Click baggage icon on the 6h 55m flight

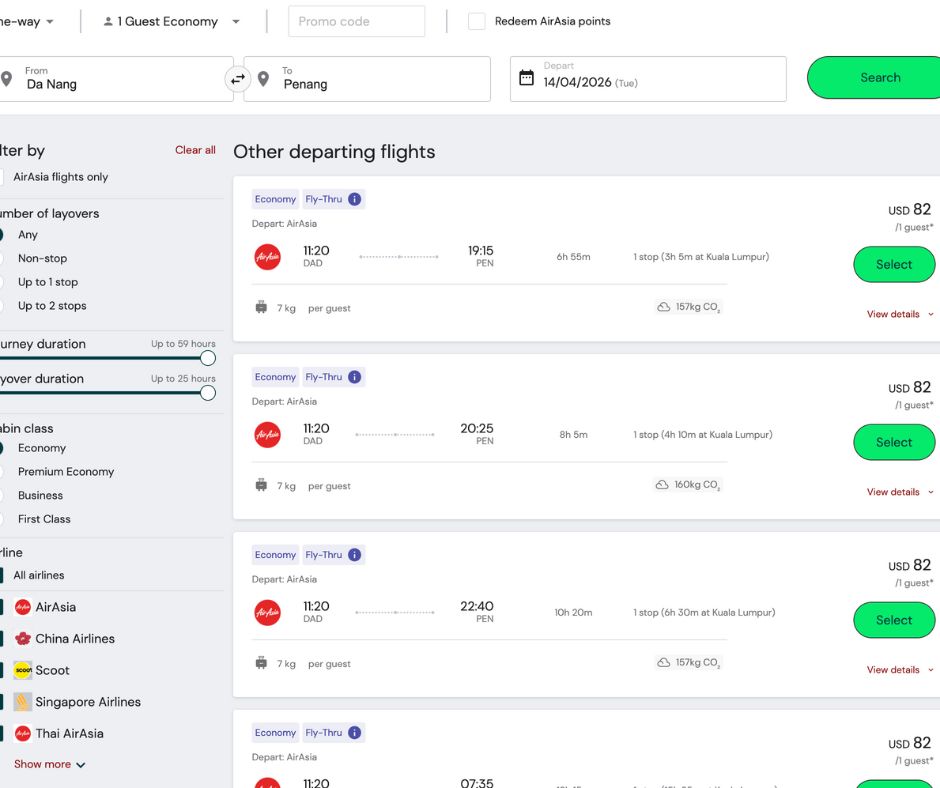pyautogui.click(x=261, y=307)
